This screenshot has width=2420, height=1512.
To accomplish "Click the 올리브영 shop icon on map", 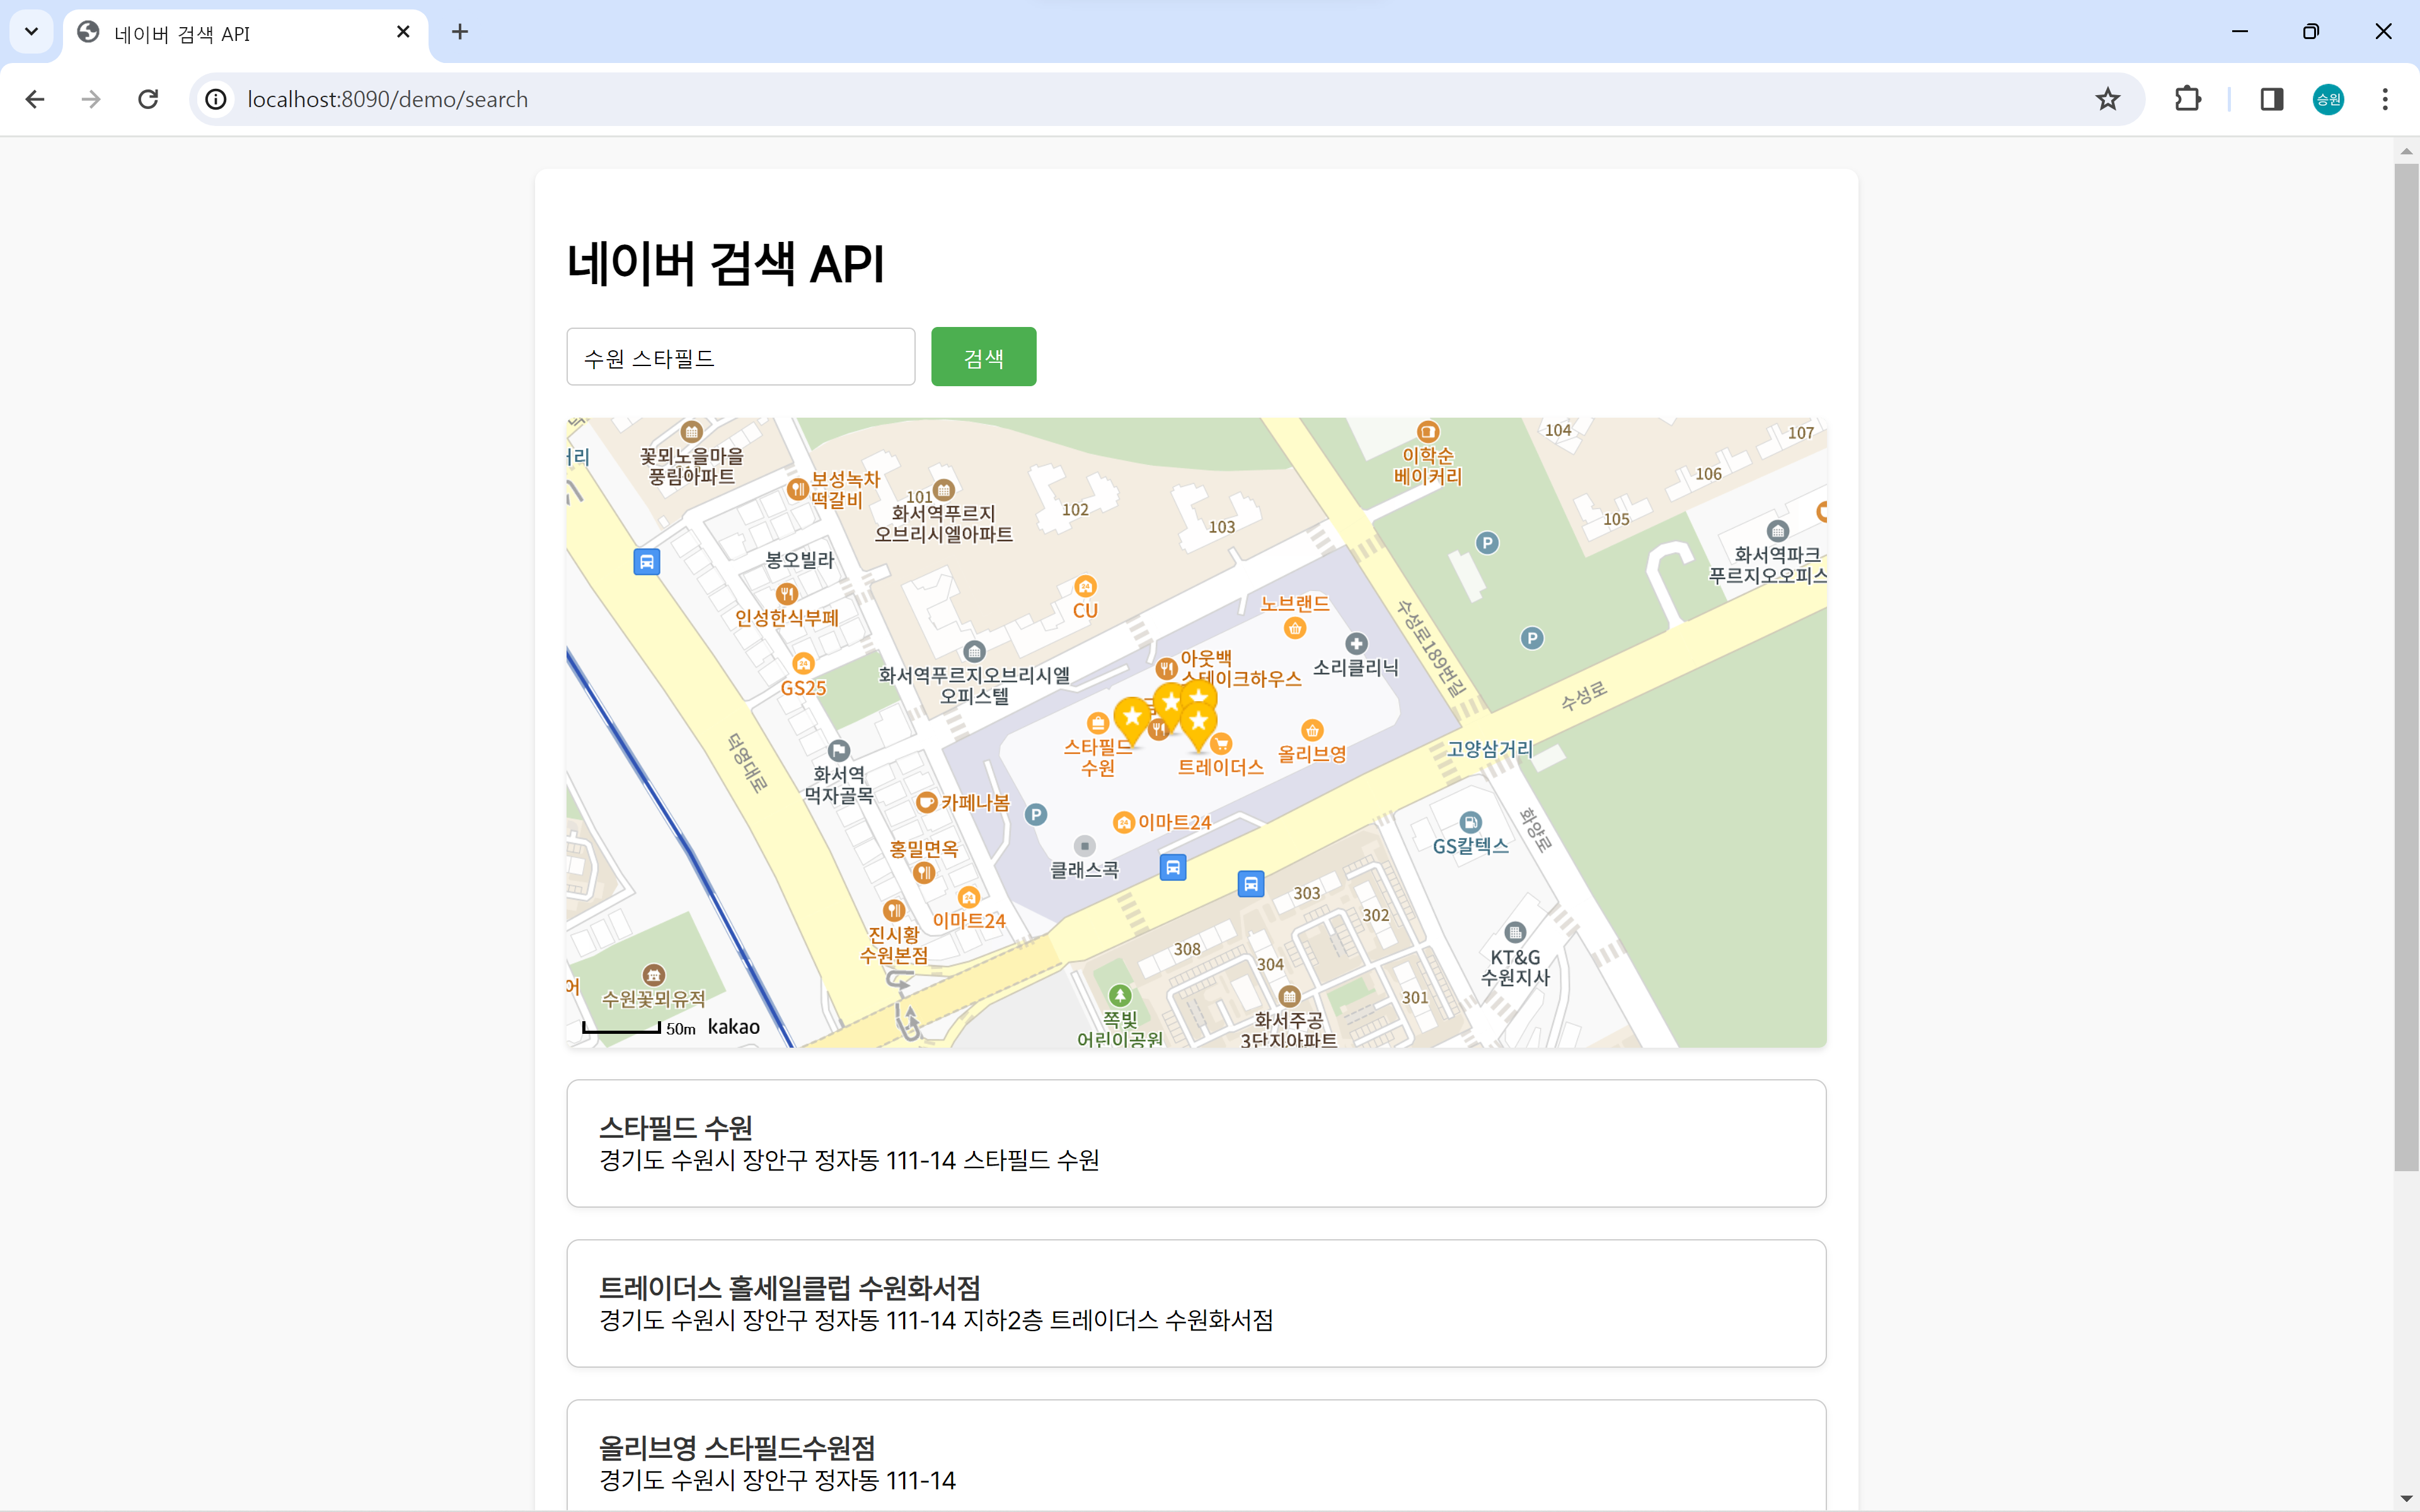I will (1312, 731).
